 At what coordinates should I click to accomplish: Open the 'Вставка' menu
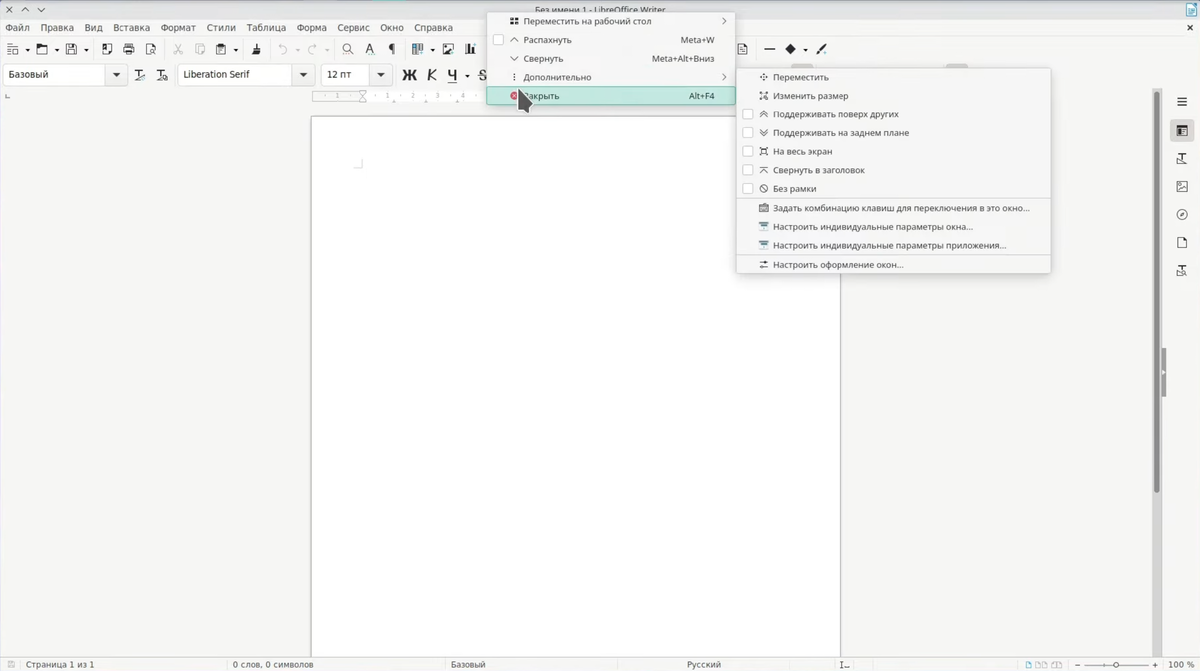(131, 27)
